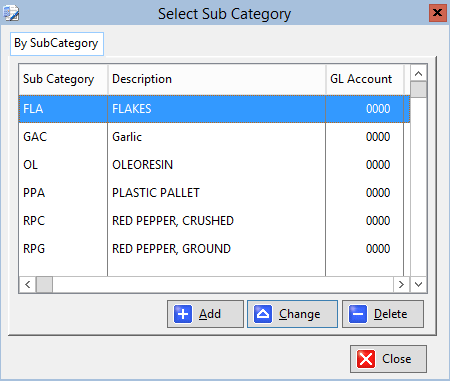This screenshot has width=450, height=381.
Task: Click the GL Account column header
Action: point(365,79)
